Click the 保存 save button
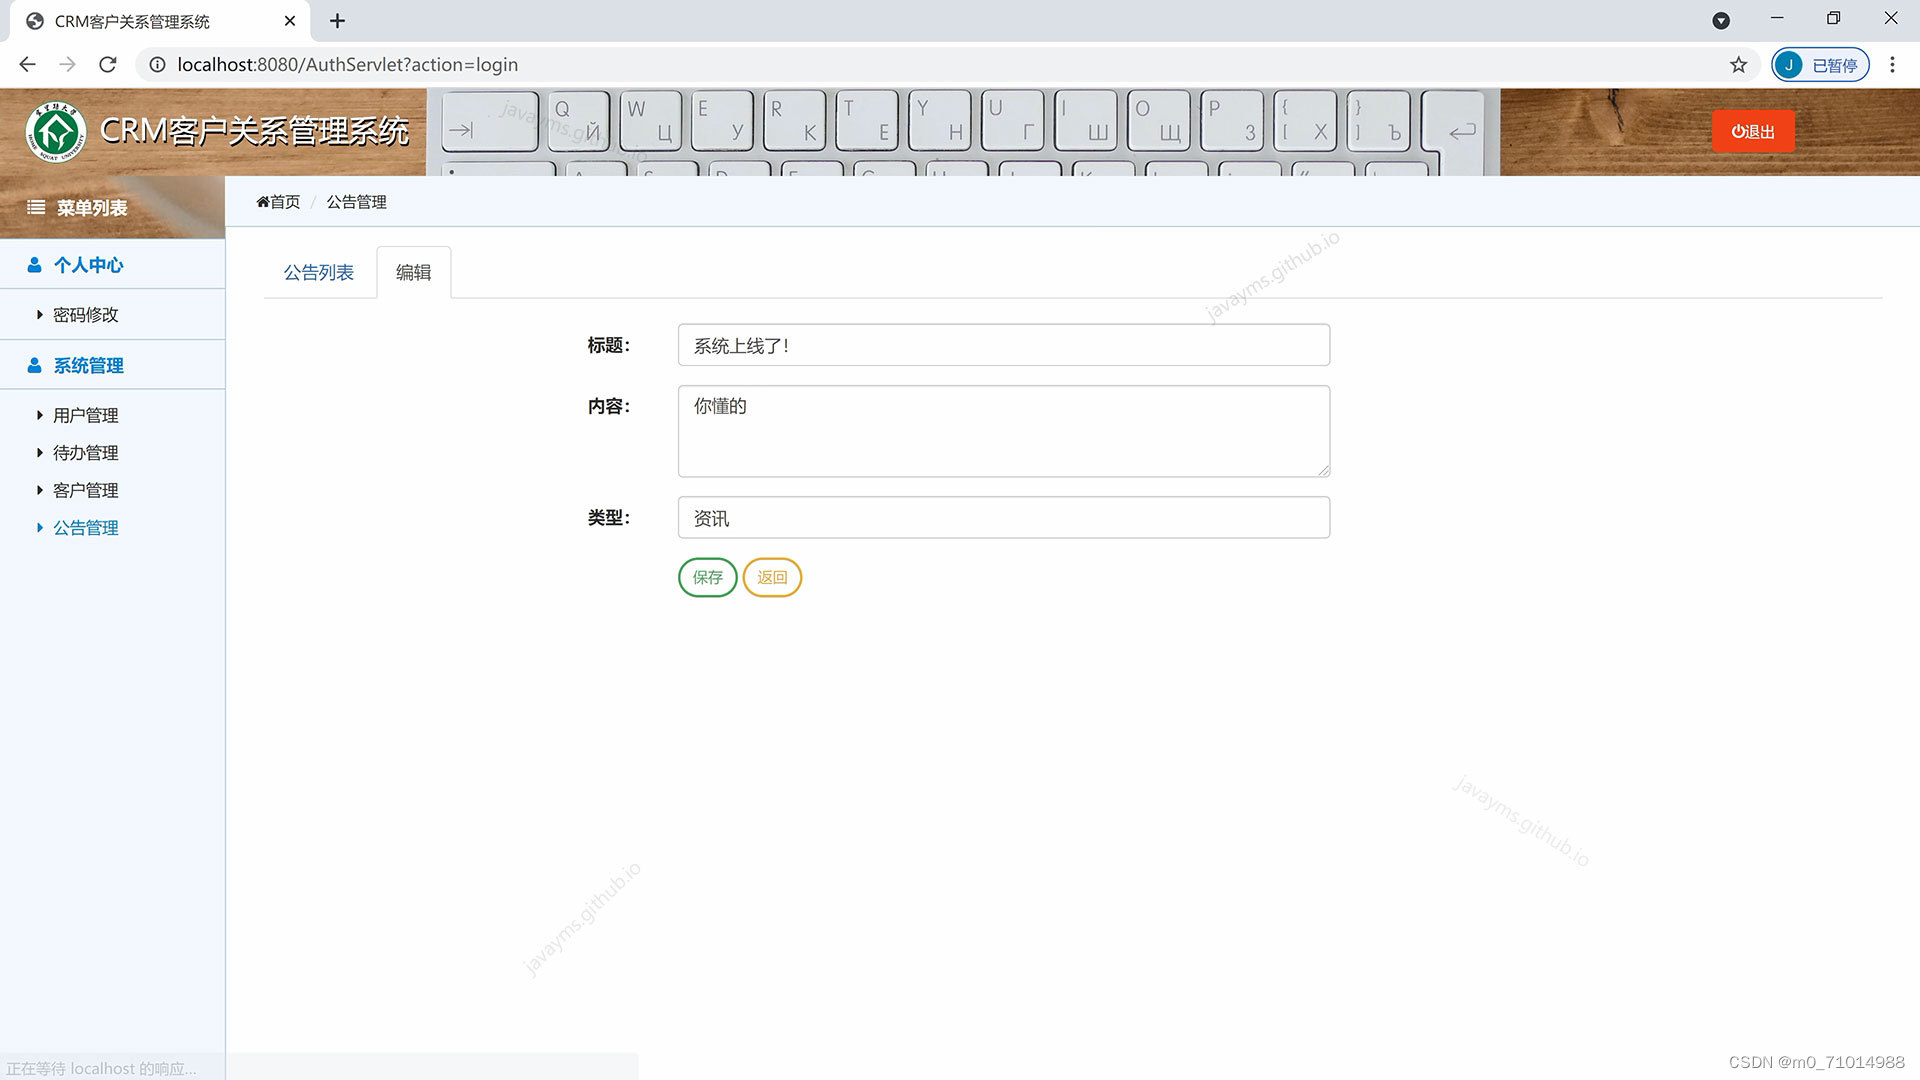 click(708, 577)
